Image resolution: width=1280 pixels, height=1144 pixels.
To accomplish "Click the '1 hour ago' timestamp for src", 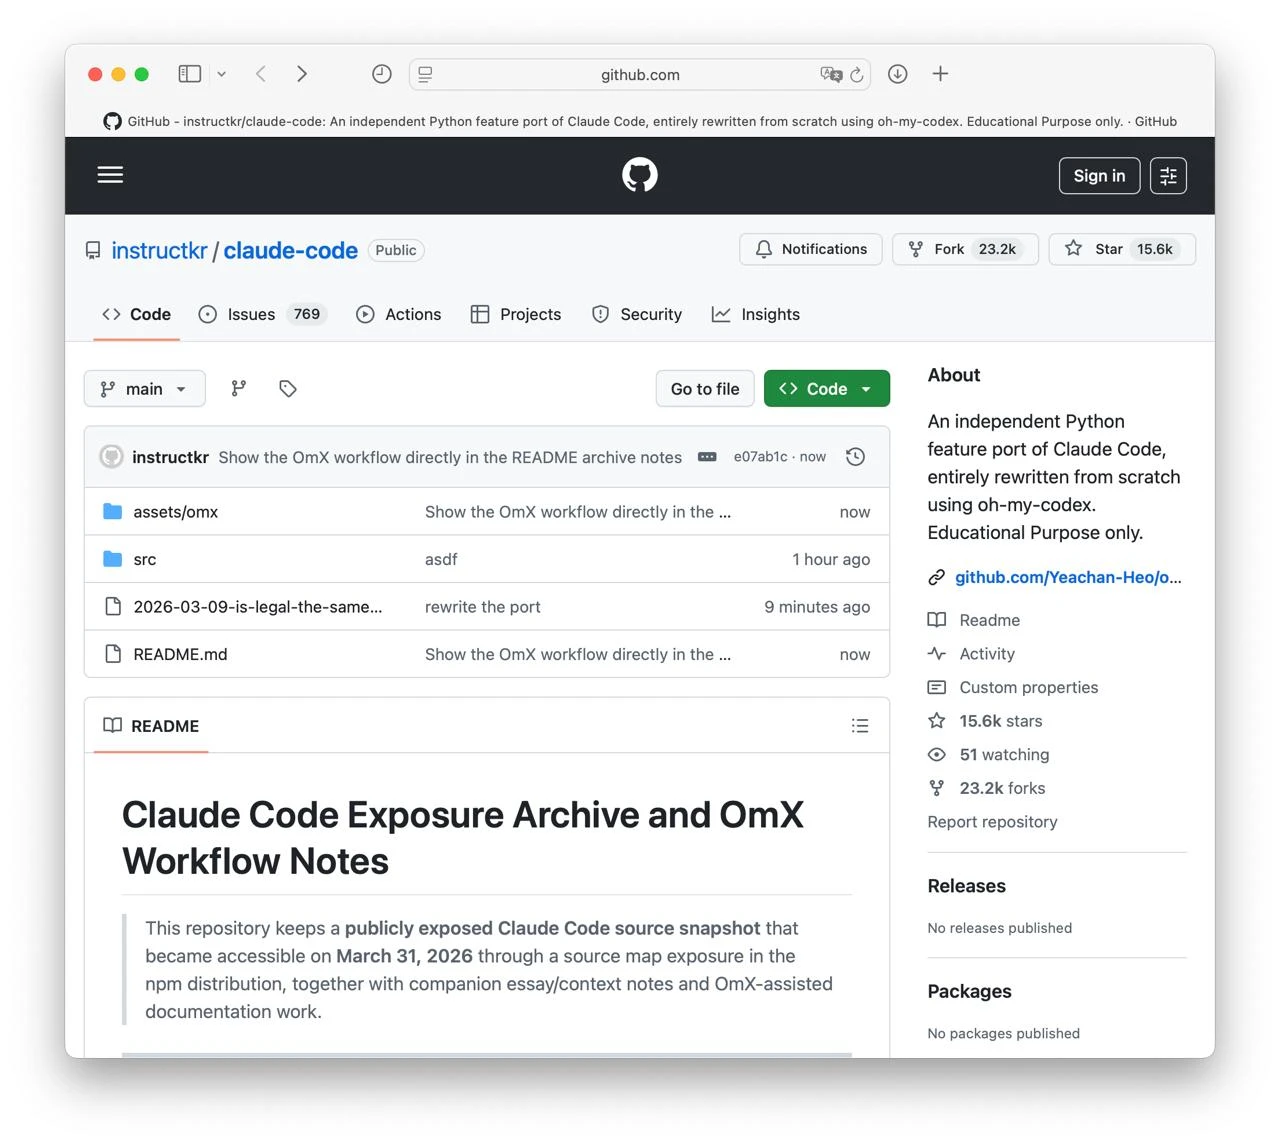I will point(831,560).
